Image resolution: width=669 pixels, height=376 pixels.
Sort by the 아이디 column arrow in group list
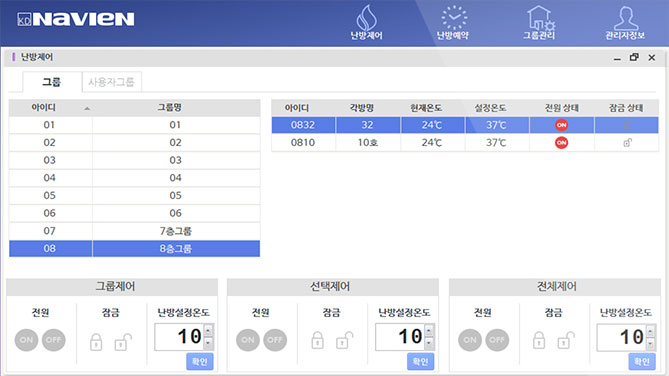[87, 108]
